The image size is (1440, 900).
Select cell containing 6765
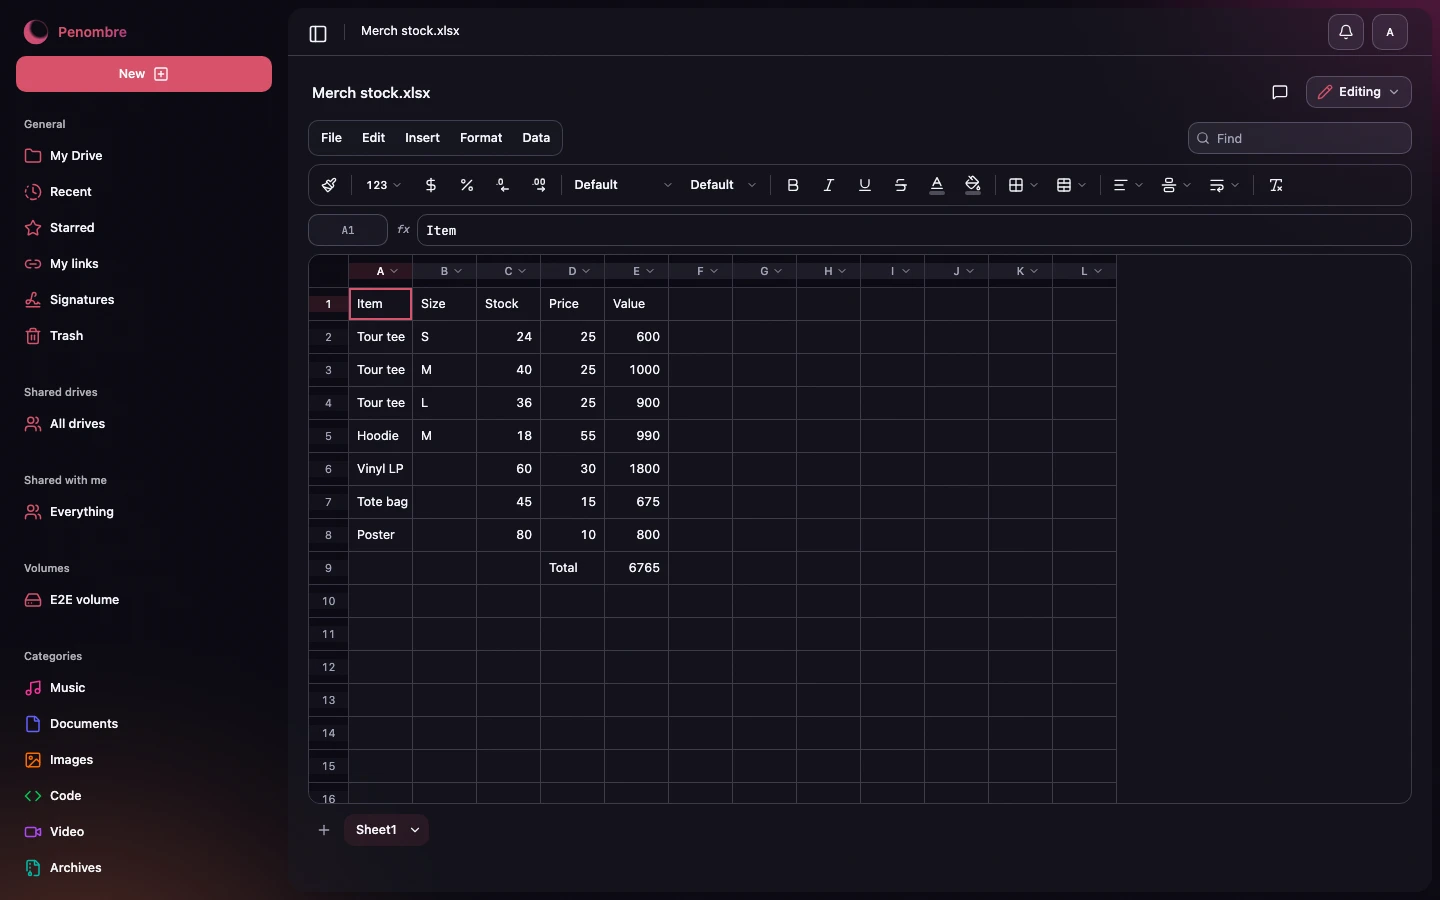coord(636,568)
